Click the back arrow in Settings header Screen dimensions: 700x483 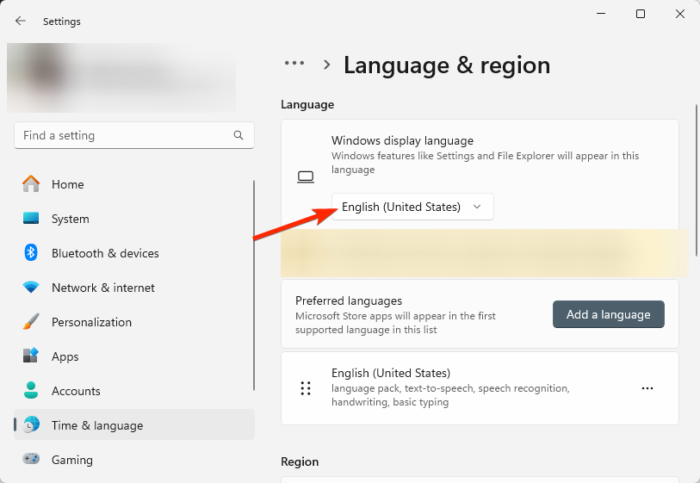pos(20,21)
